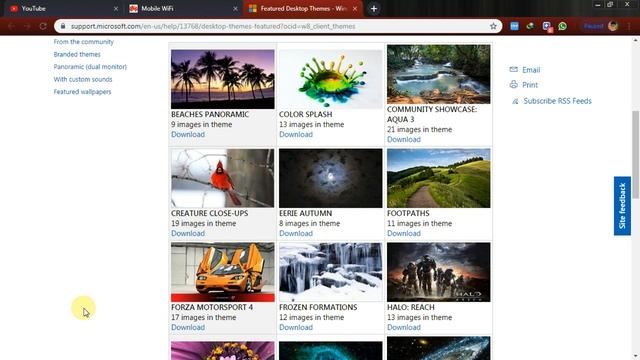
Task: Click the RSS feed icon
Action: (x=515, y=101)
